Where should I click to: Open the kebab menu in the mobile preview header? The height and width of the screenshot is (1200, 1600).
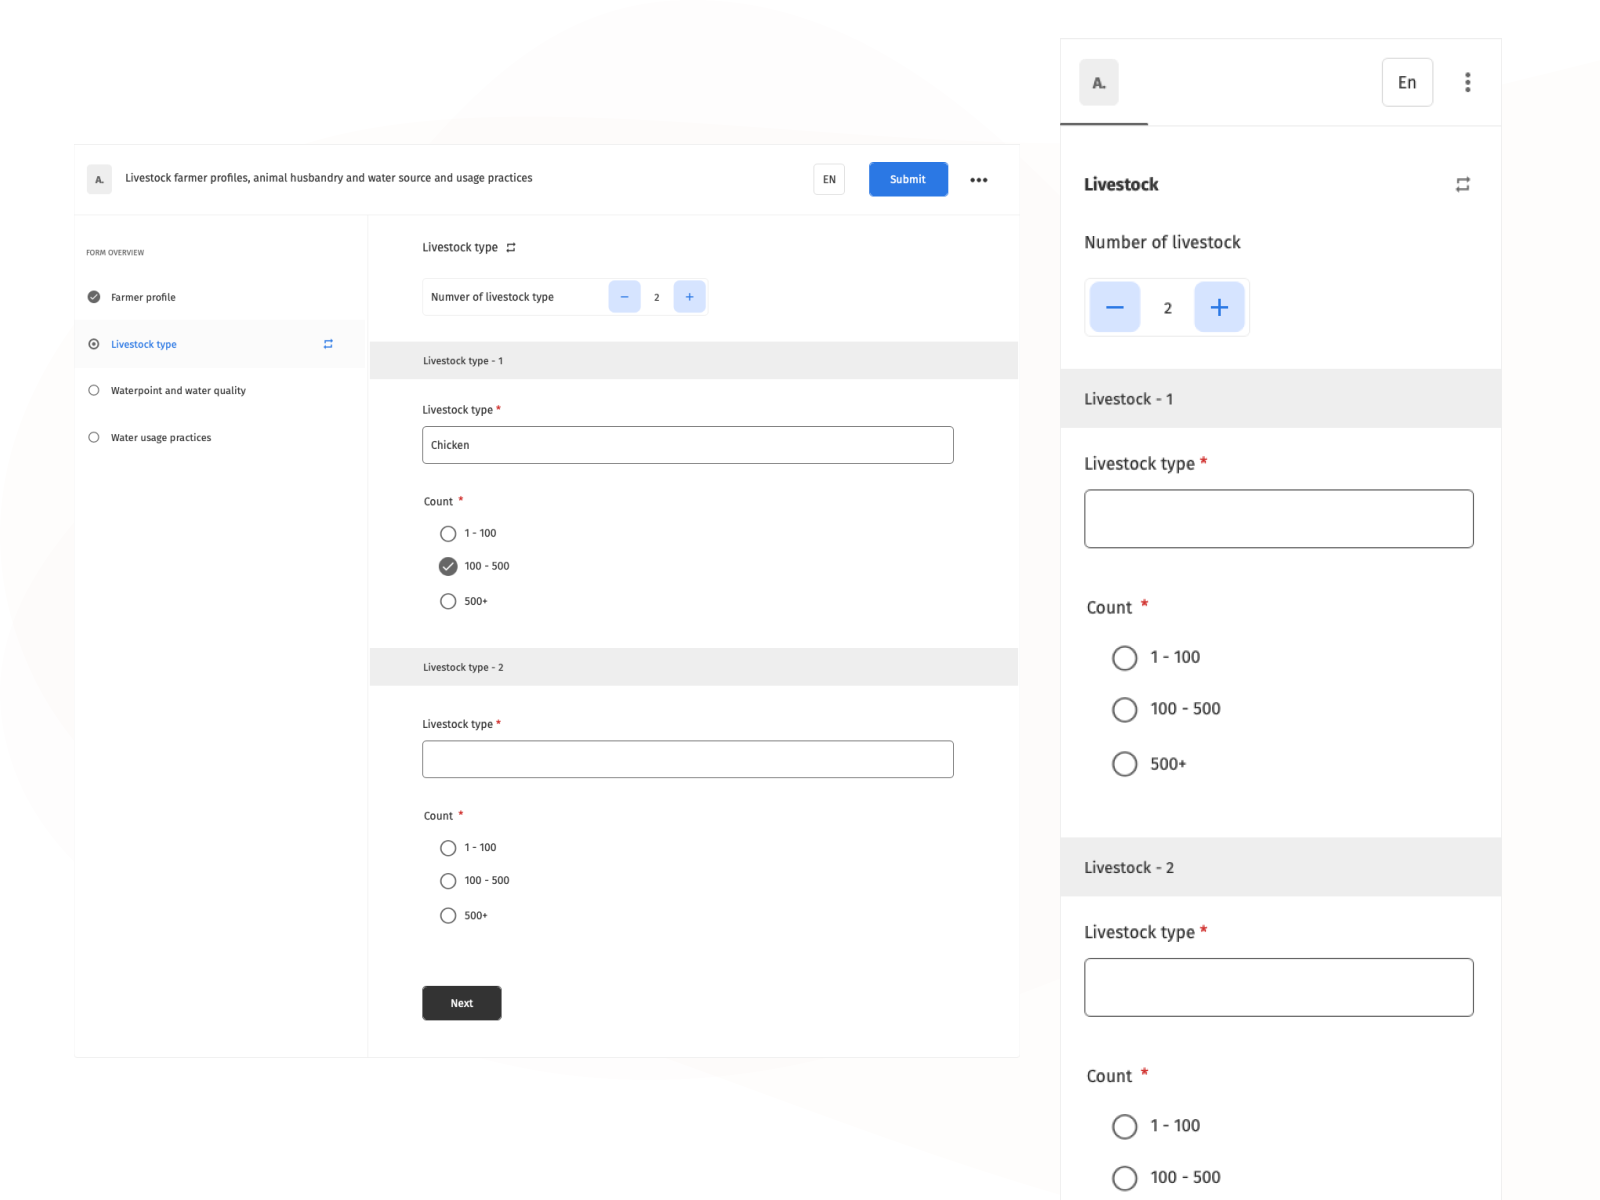point(1467,82)
